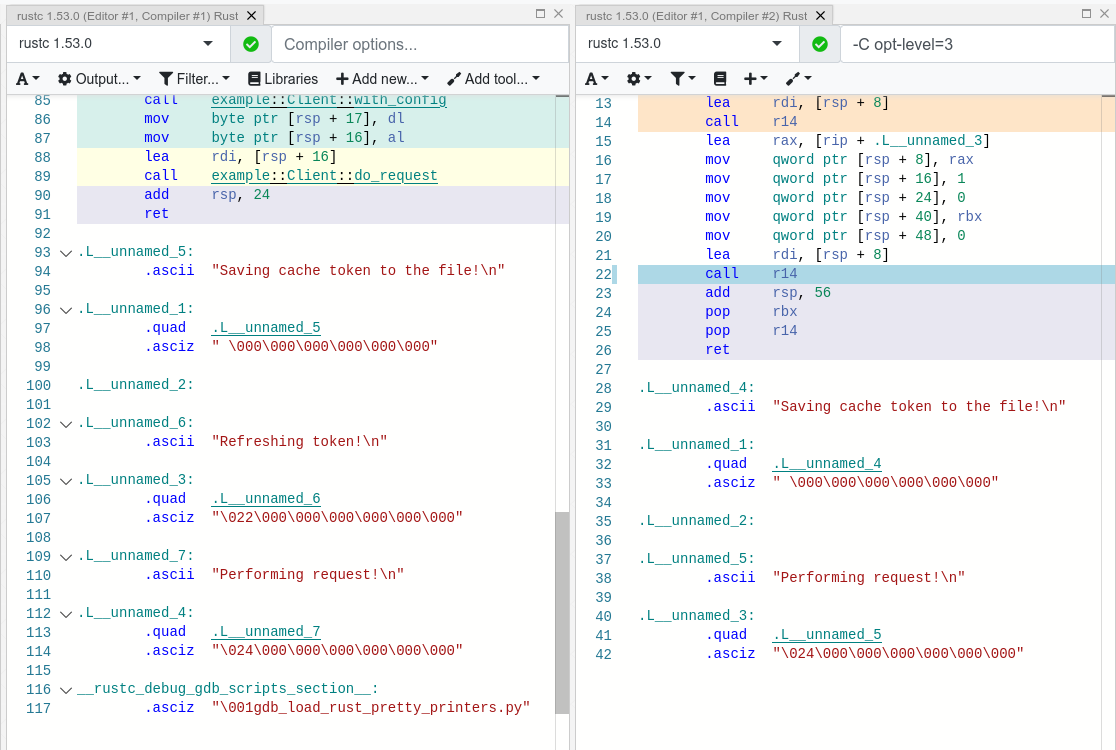Click the green compile success checkmark in Compiler #1
This screenshot has height=750, width=1116.
[x=251, y=44]
